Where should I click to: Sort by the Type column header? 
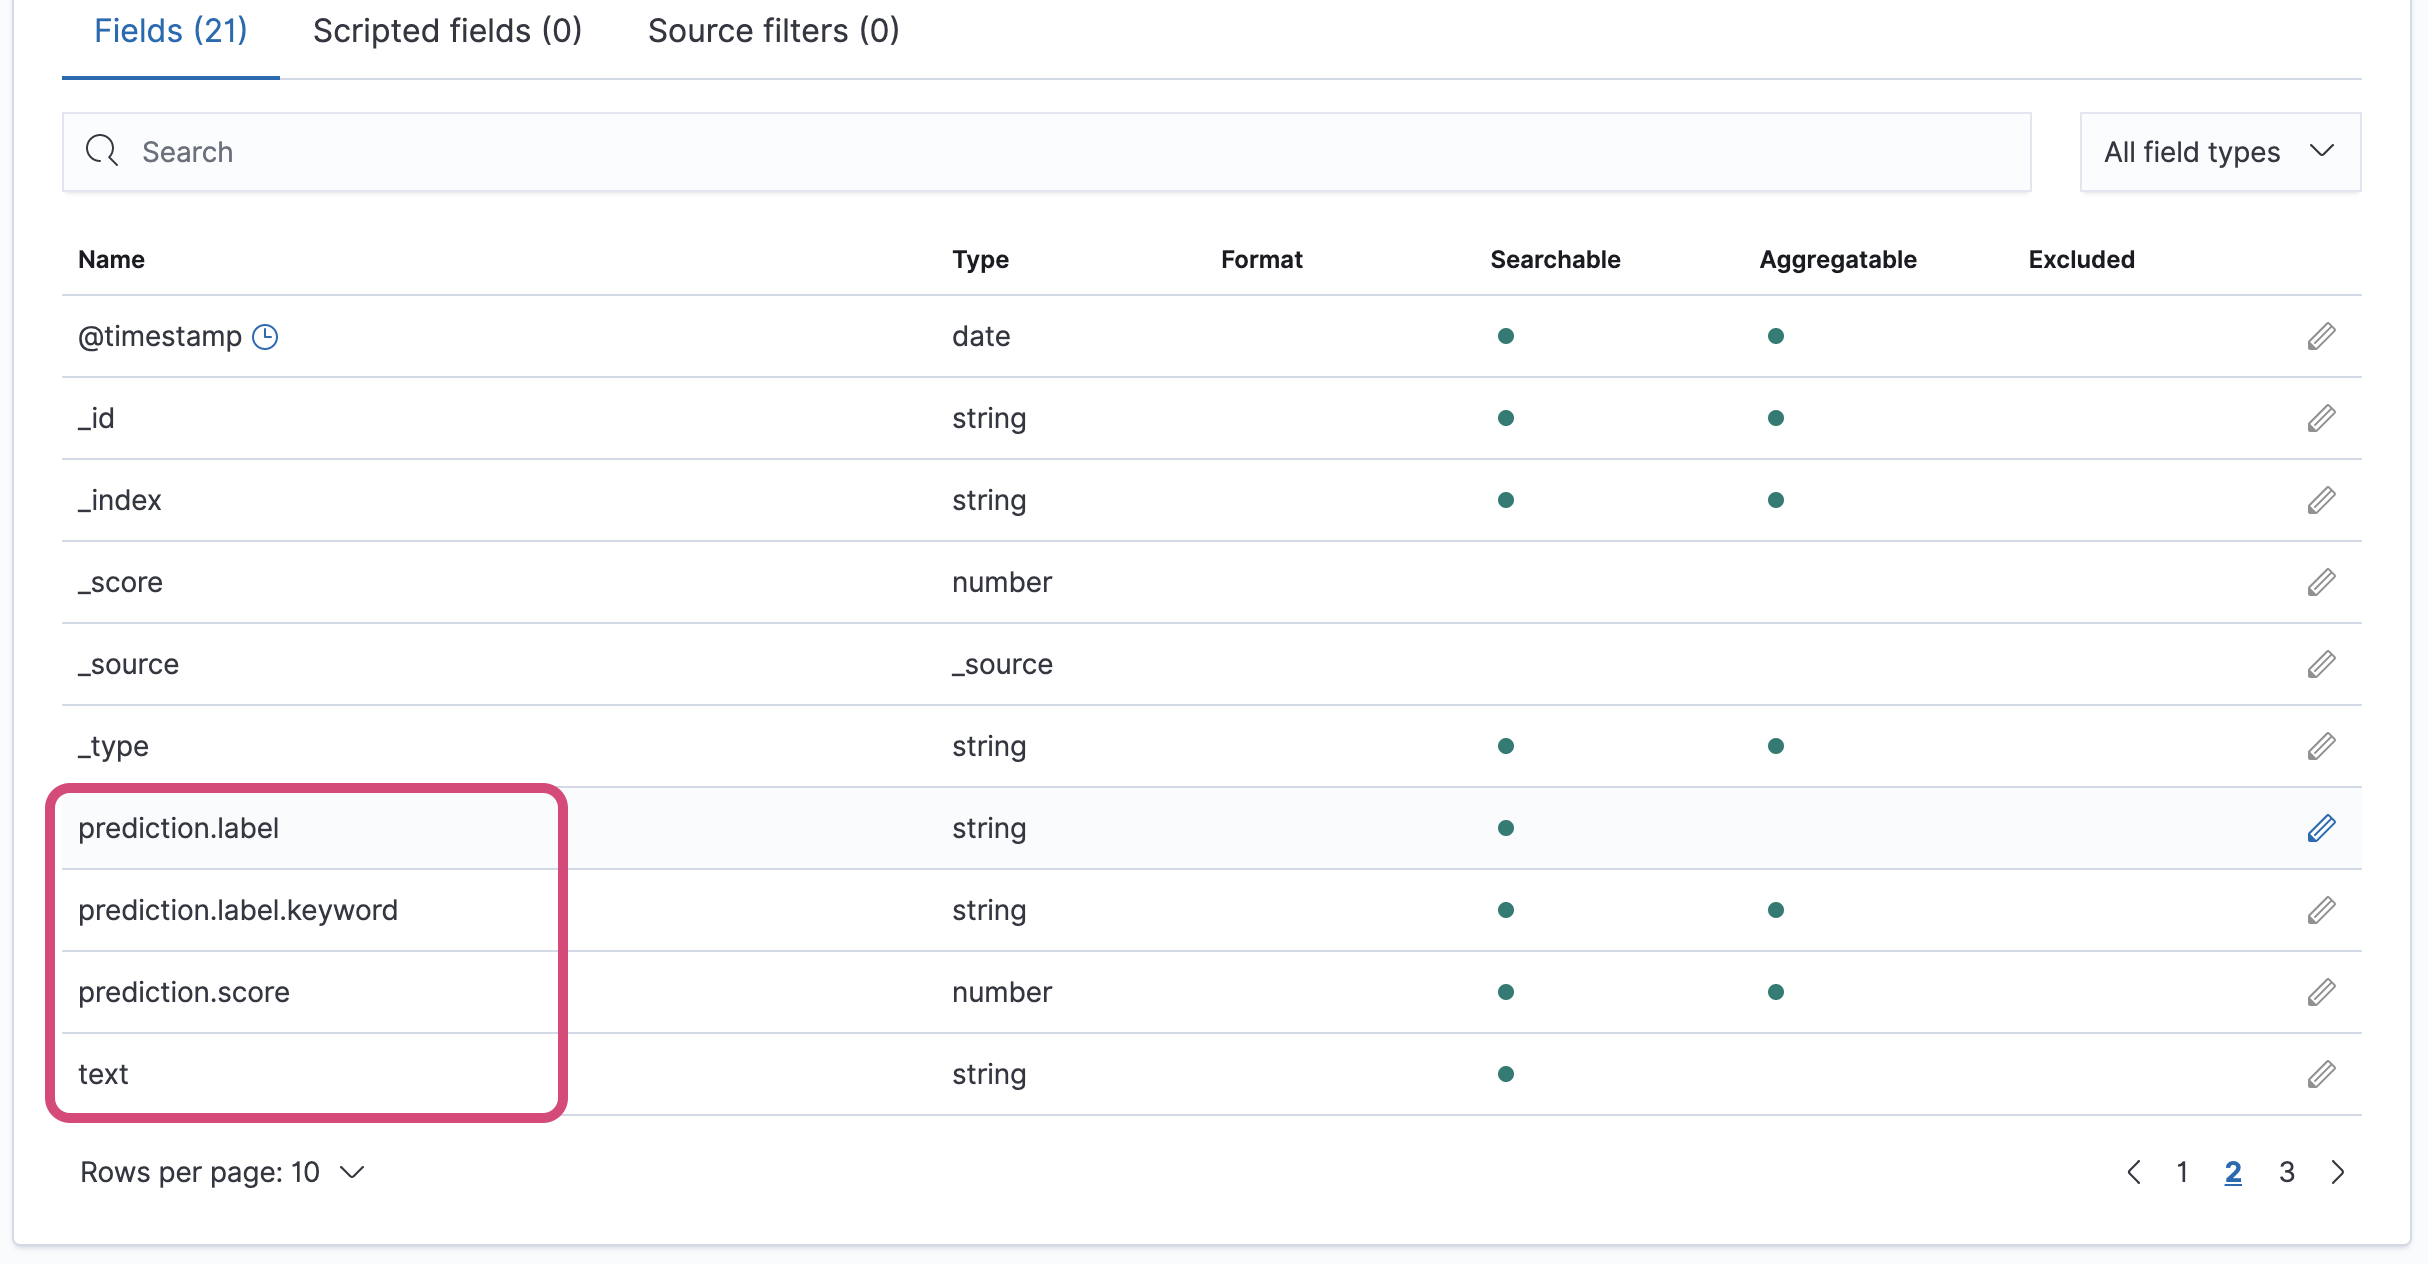point(980,260)
